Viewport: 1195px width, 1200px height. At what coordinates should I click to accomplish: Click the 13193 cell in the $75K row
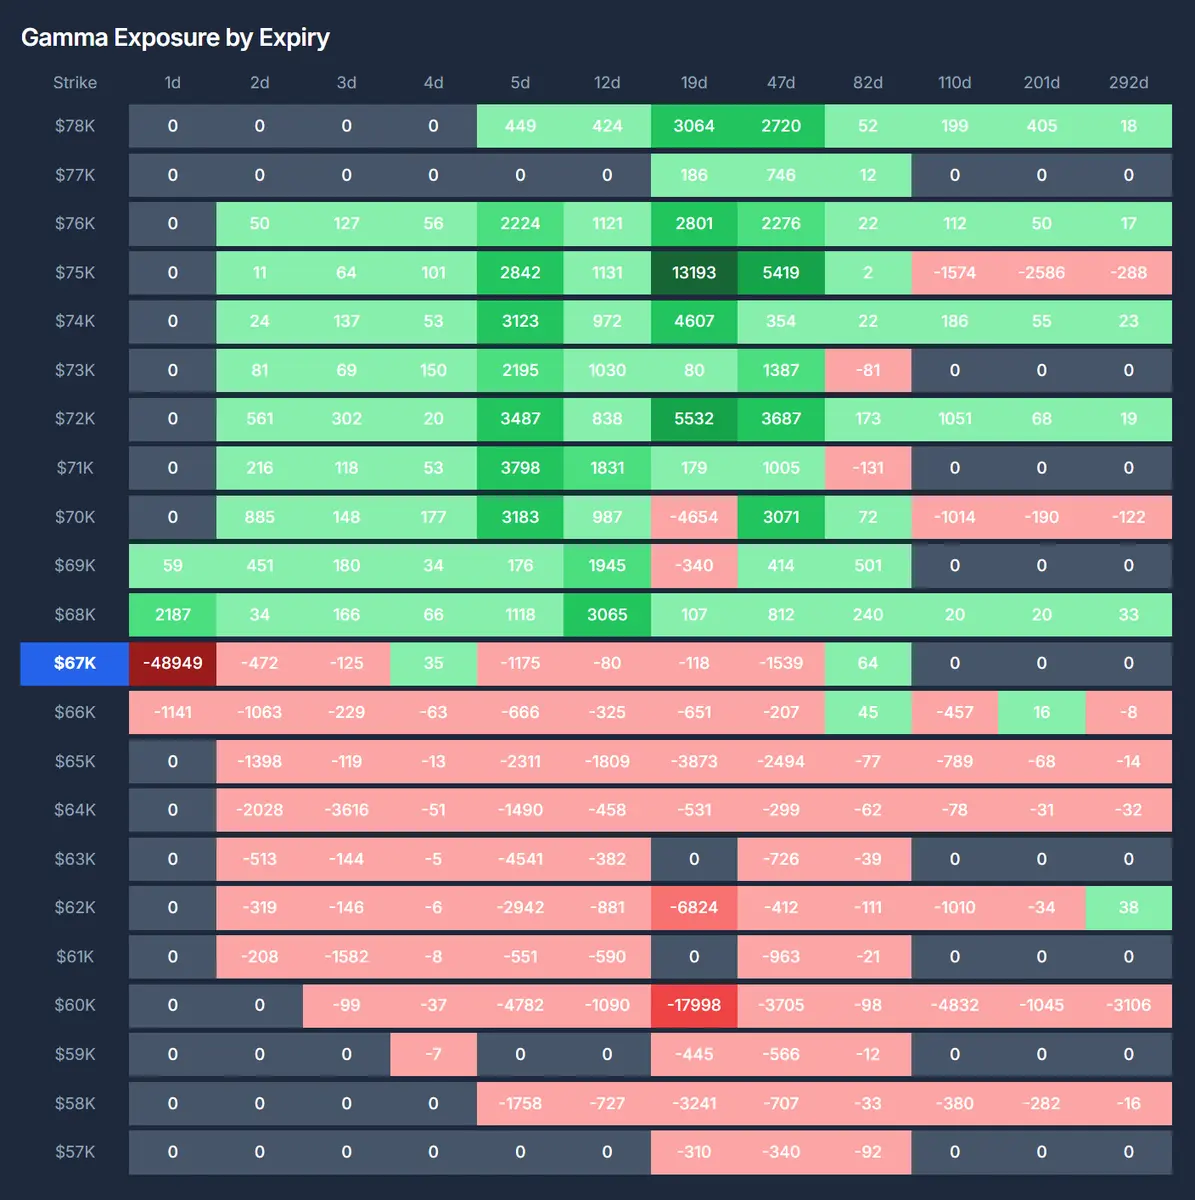pyautogui.click(x=694, y=272)
